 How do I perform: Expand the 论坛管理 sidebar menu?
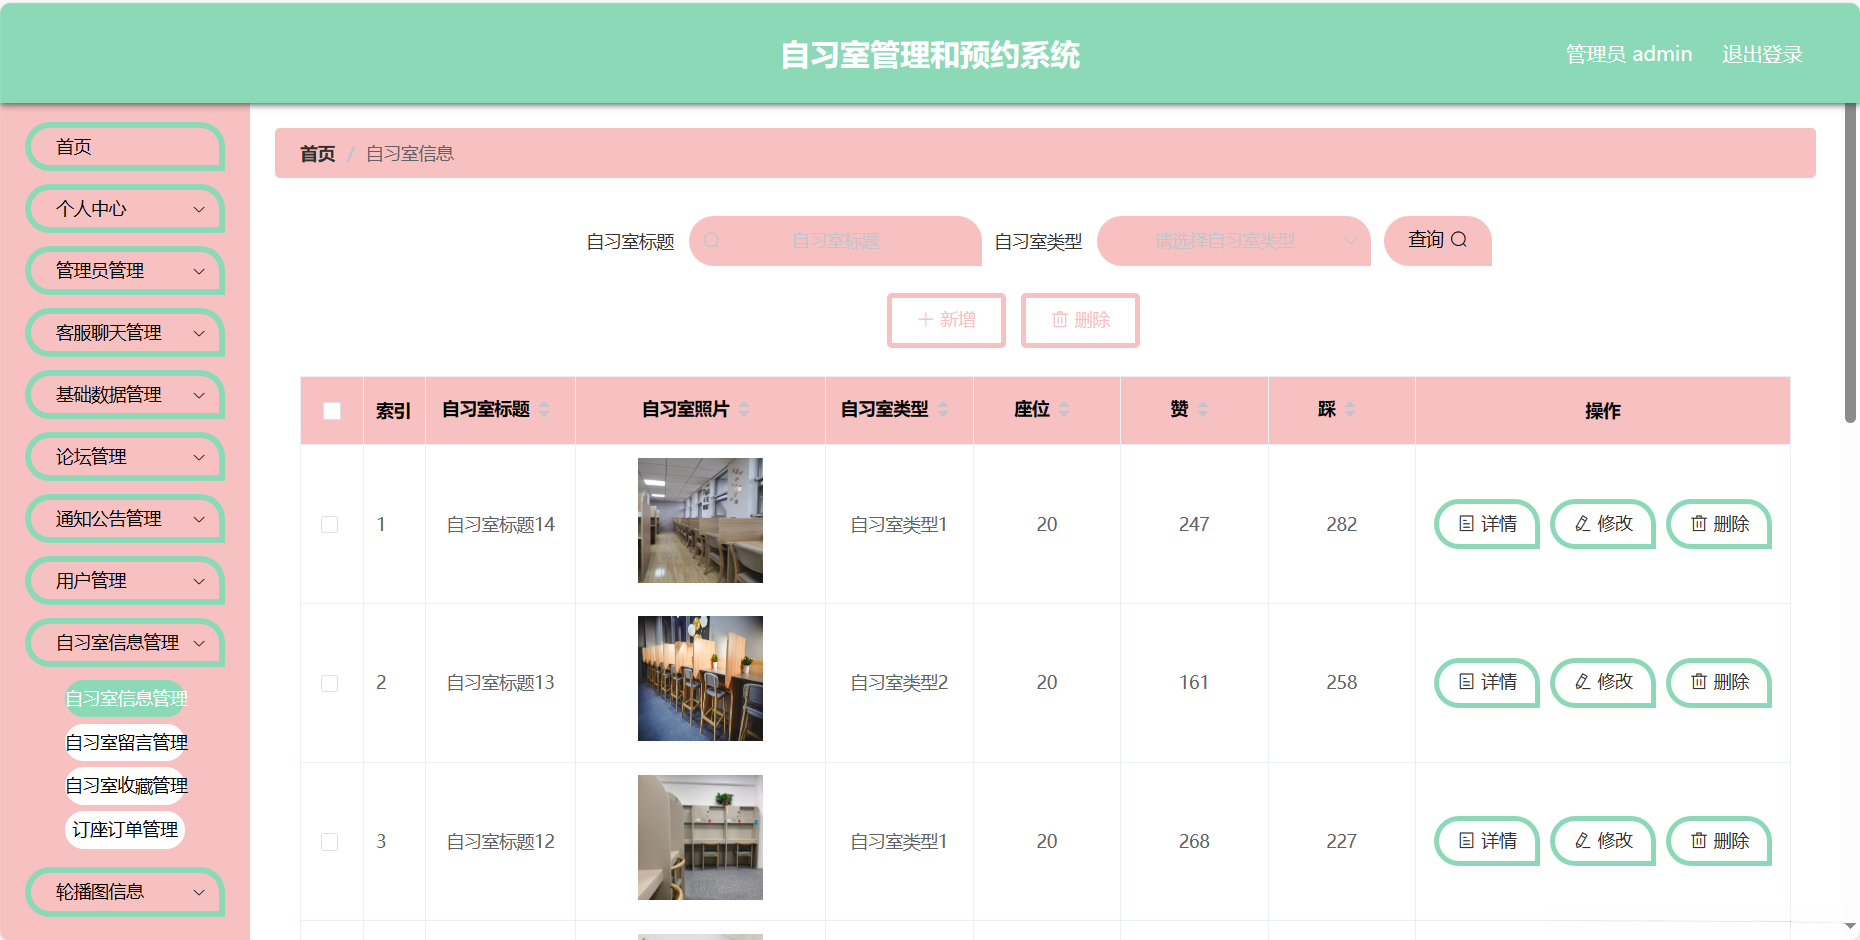click(125, 457)
